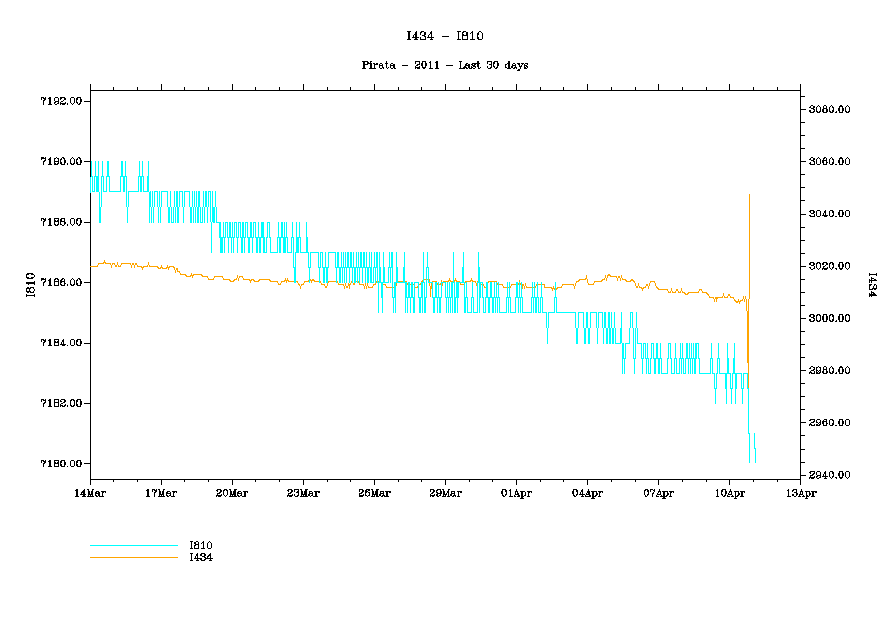Click the 3080.00 right axis value

tap(830, 110)
